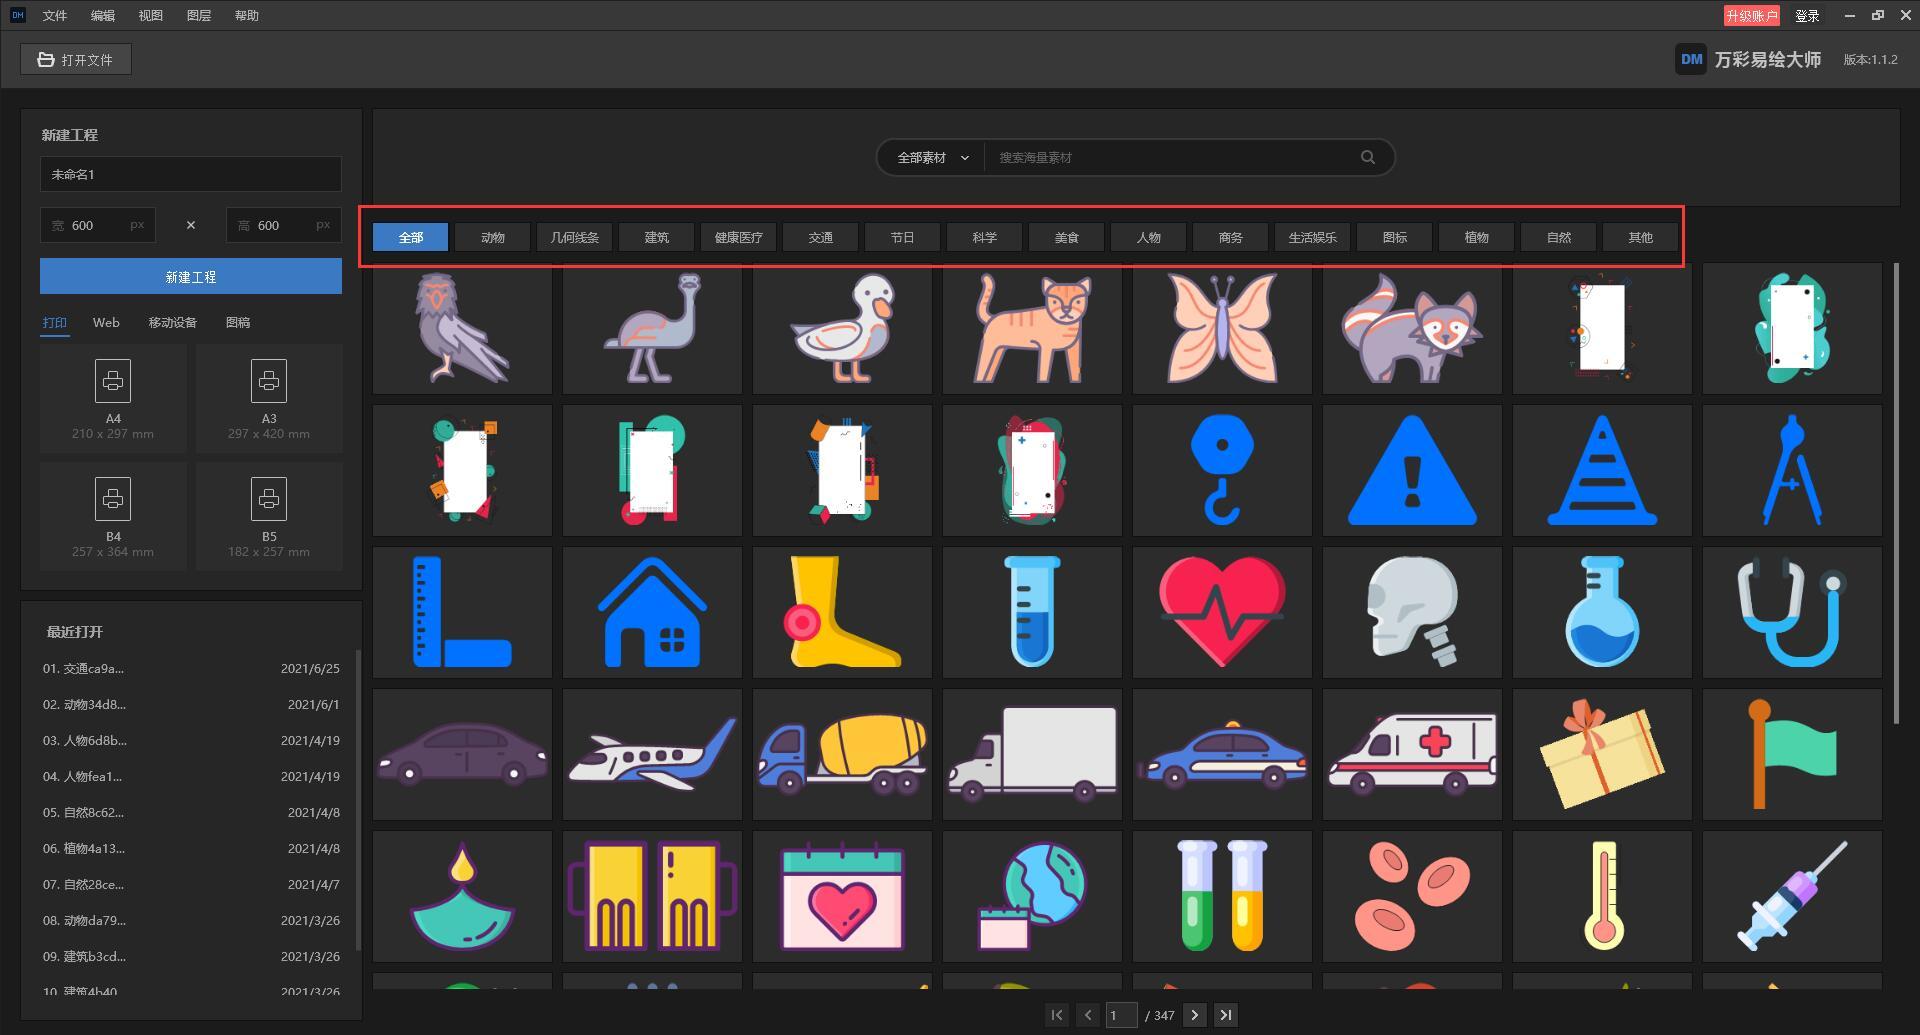Open recent file 05. 自然8c62...

pos(191,812)
